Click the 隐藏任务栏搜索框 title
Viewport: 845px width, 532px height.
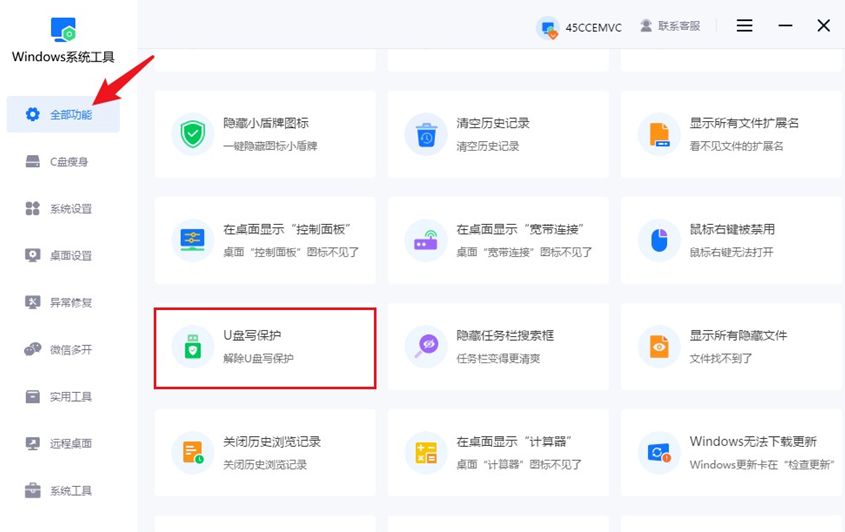[x=505, y=335]
